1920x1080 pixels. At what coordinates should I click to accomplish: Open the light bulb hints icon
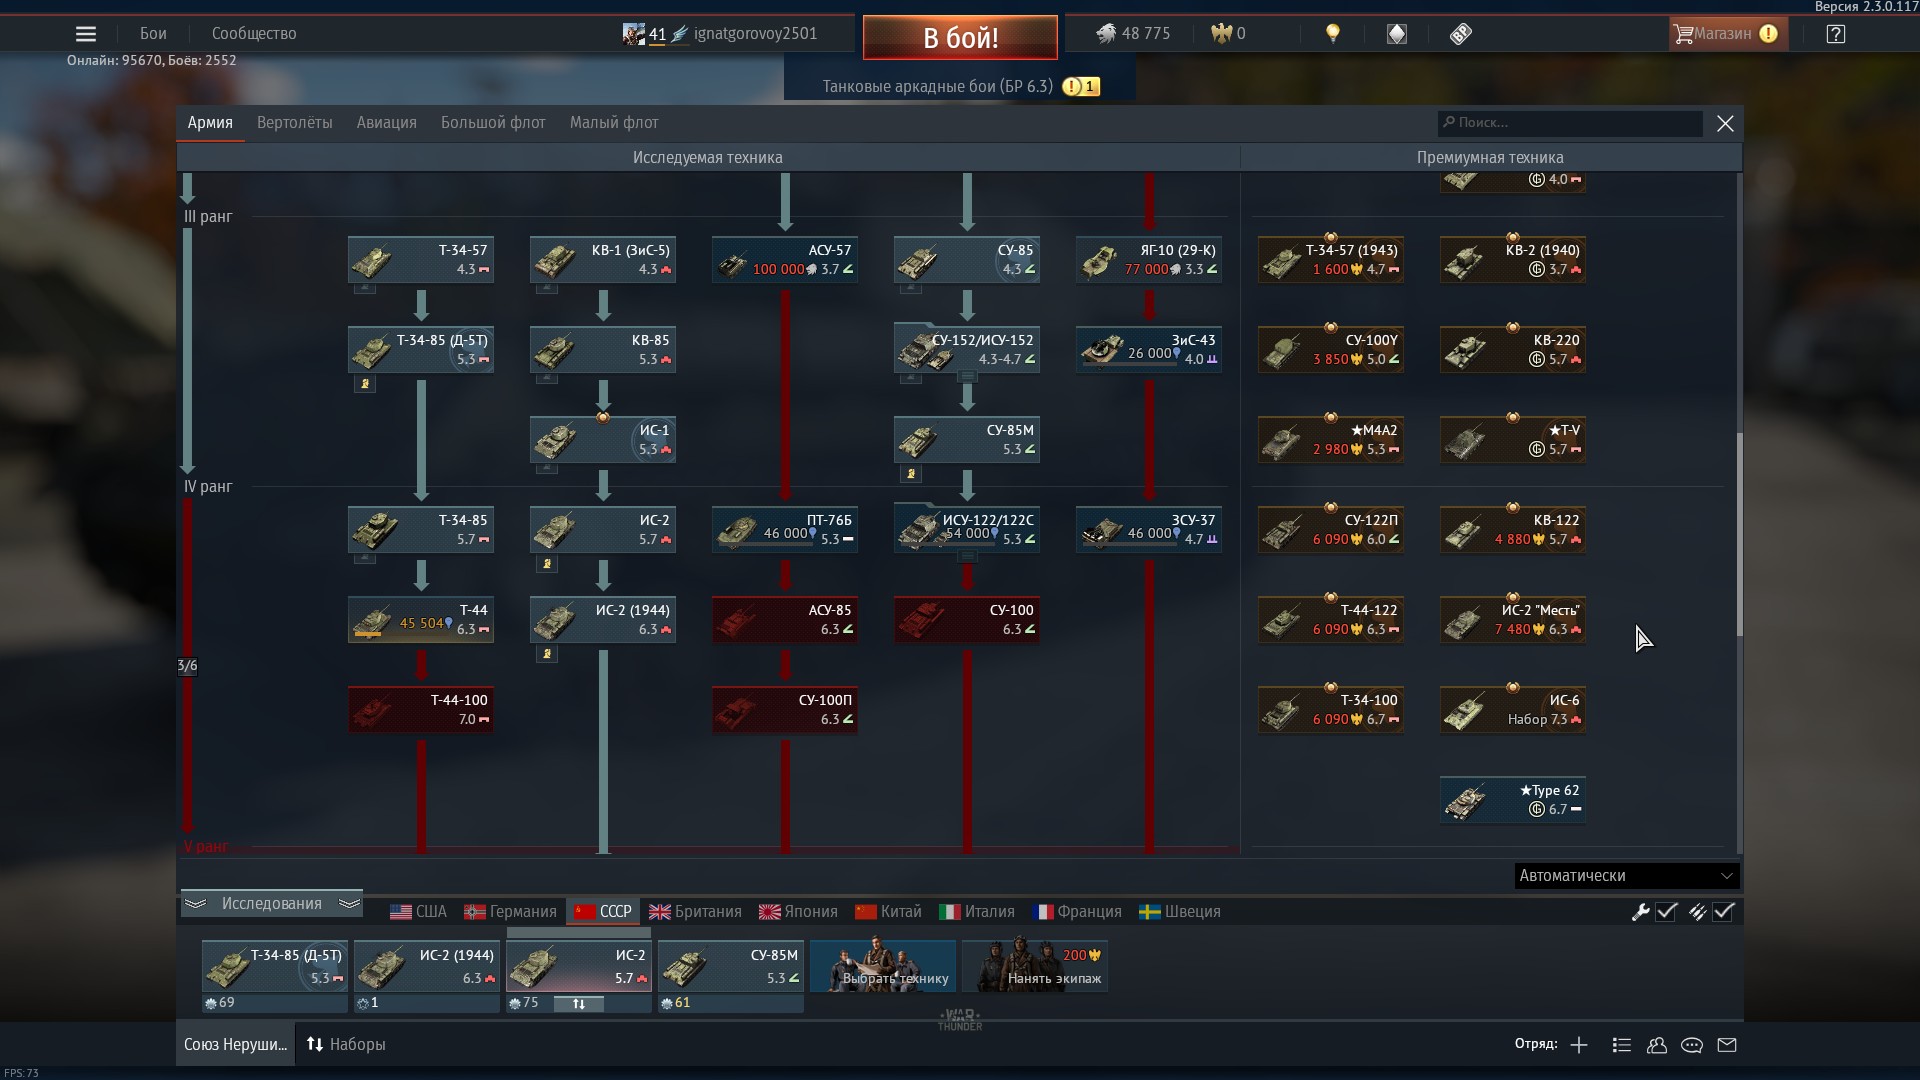point(1333,34)
